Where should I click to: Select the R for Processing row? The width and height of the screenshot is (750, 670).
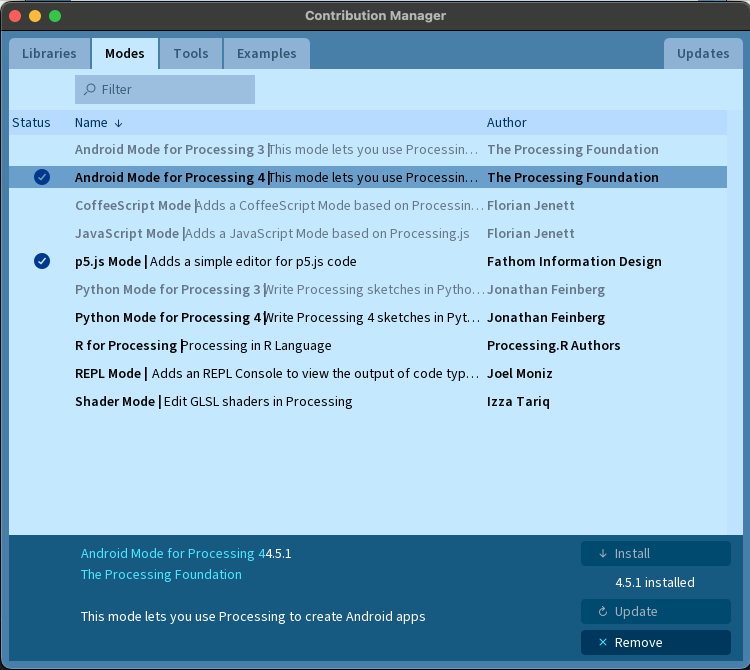[368, 345]
